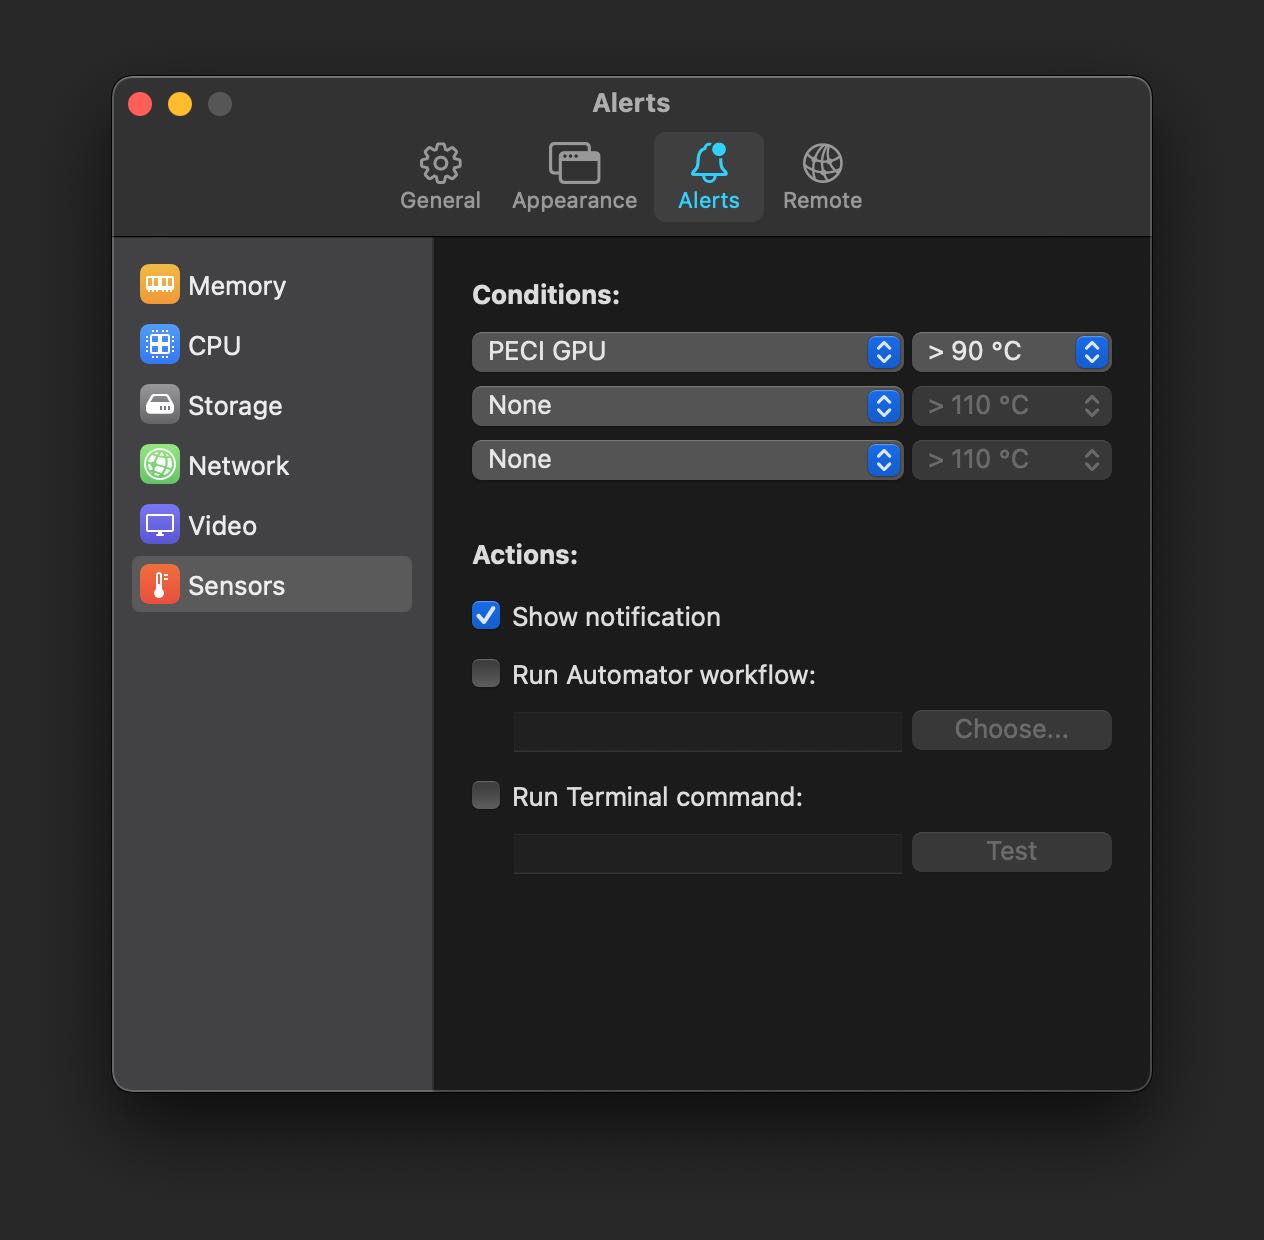
Task: Click the Alerts bell icon
Action: click(709, 175)
